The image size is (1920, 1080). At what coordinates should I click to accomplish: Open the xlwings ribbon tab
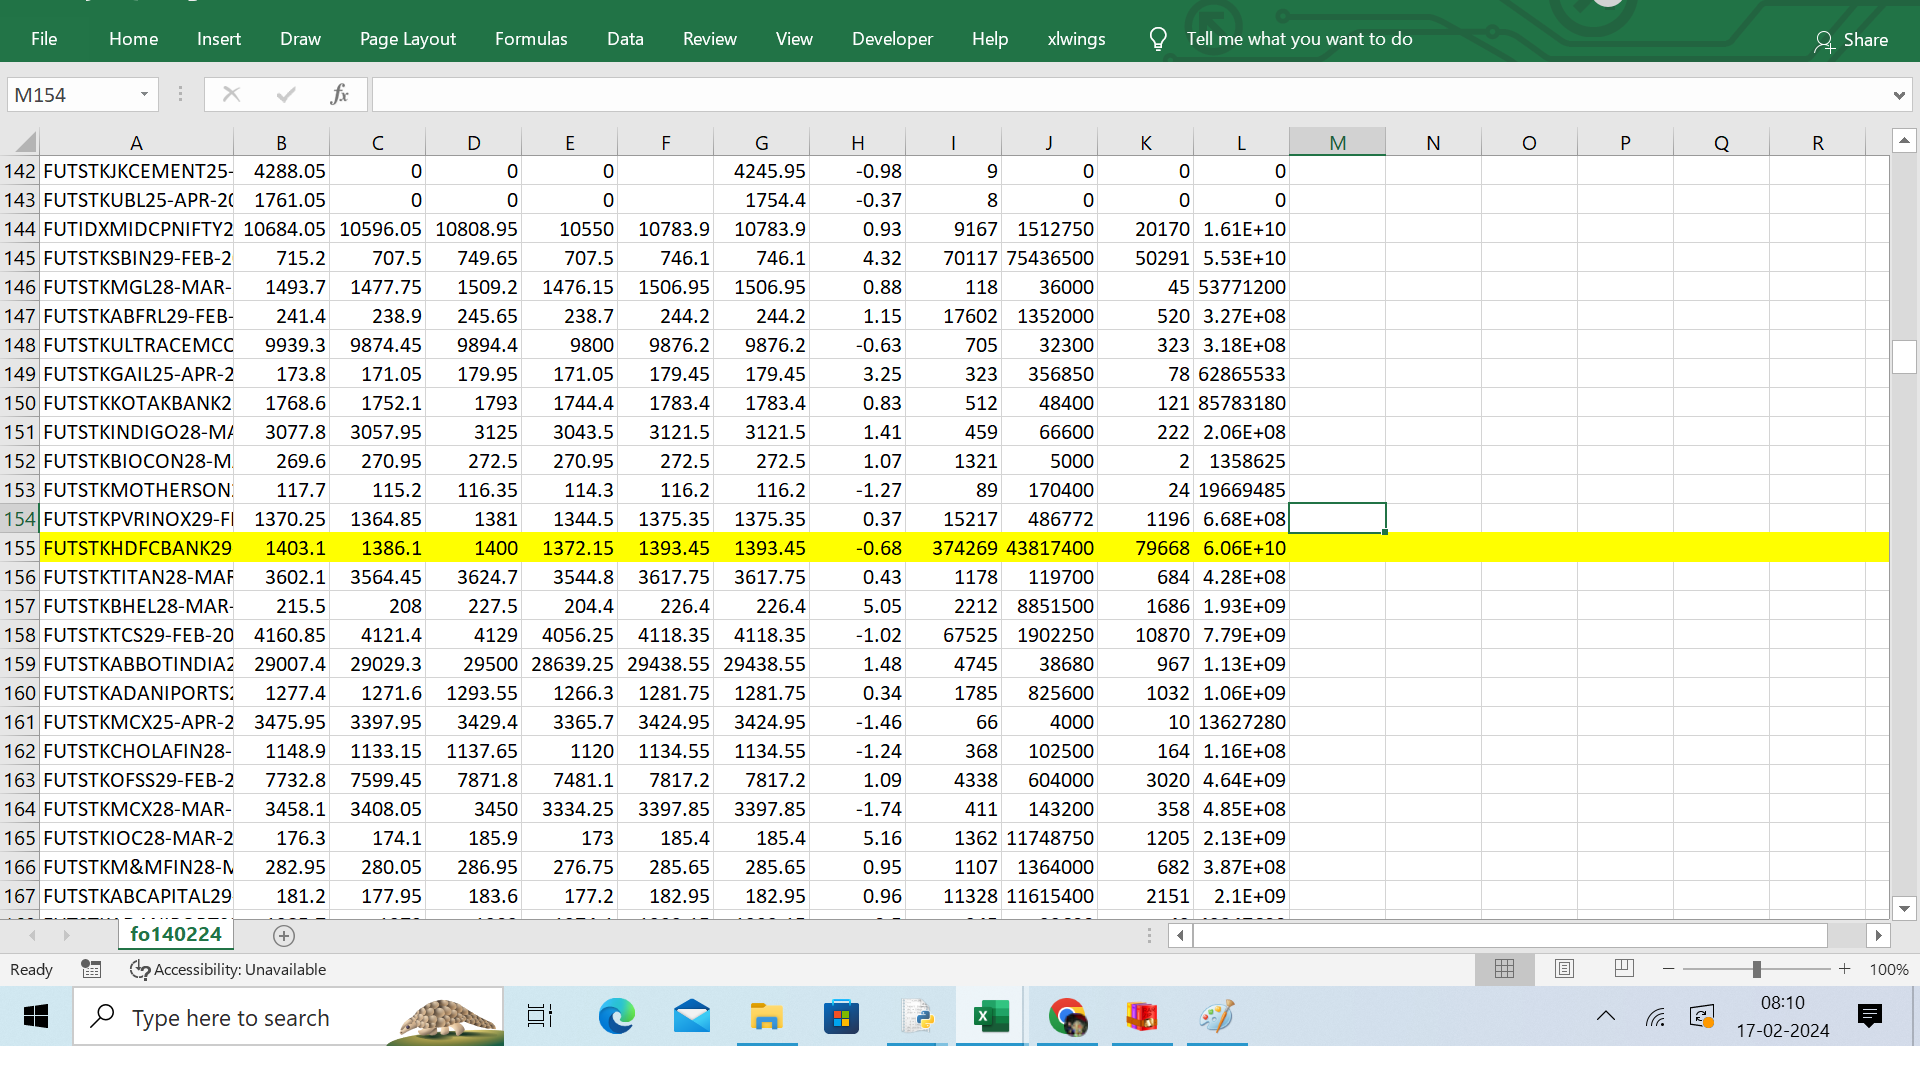[1076, 39]
